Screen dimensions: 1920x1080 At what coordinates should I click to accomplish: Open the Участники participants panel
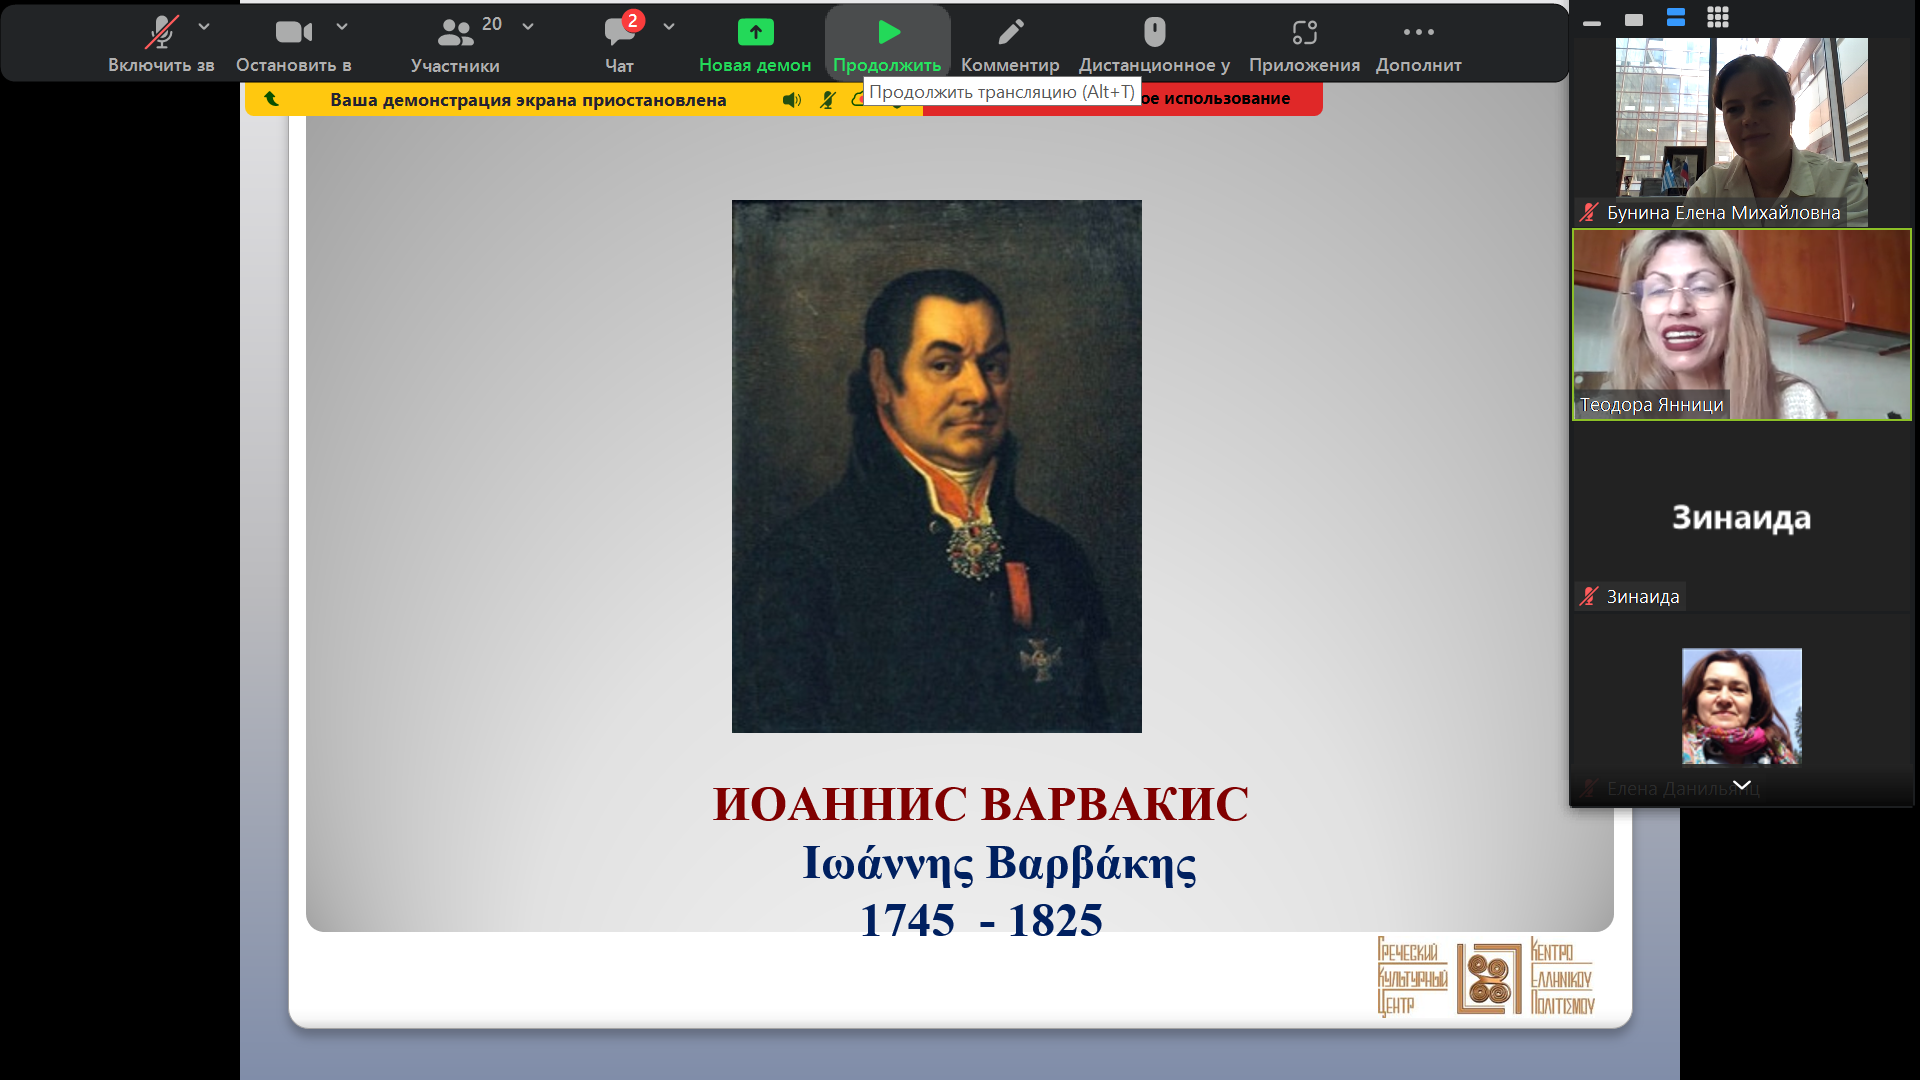(455, 44)
